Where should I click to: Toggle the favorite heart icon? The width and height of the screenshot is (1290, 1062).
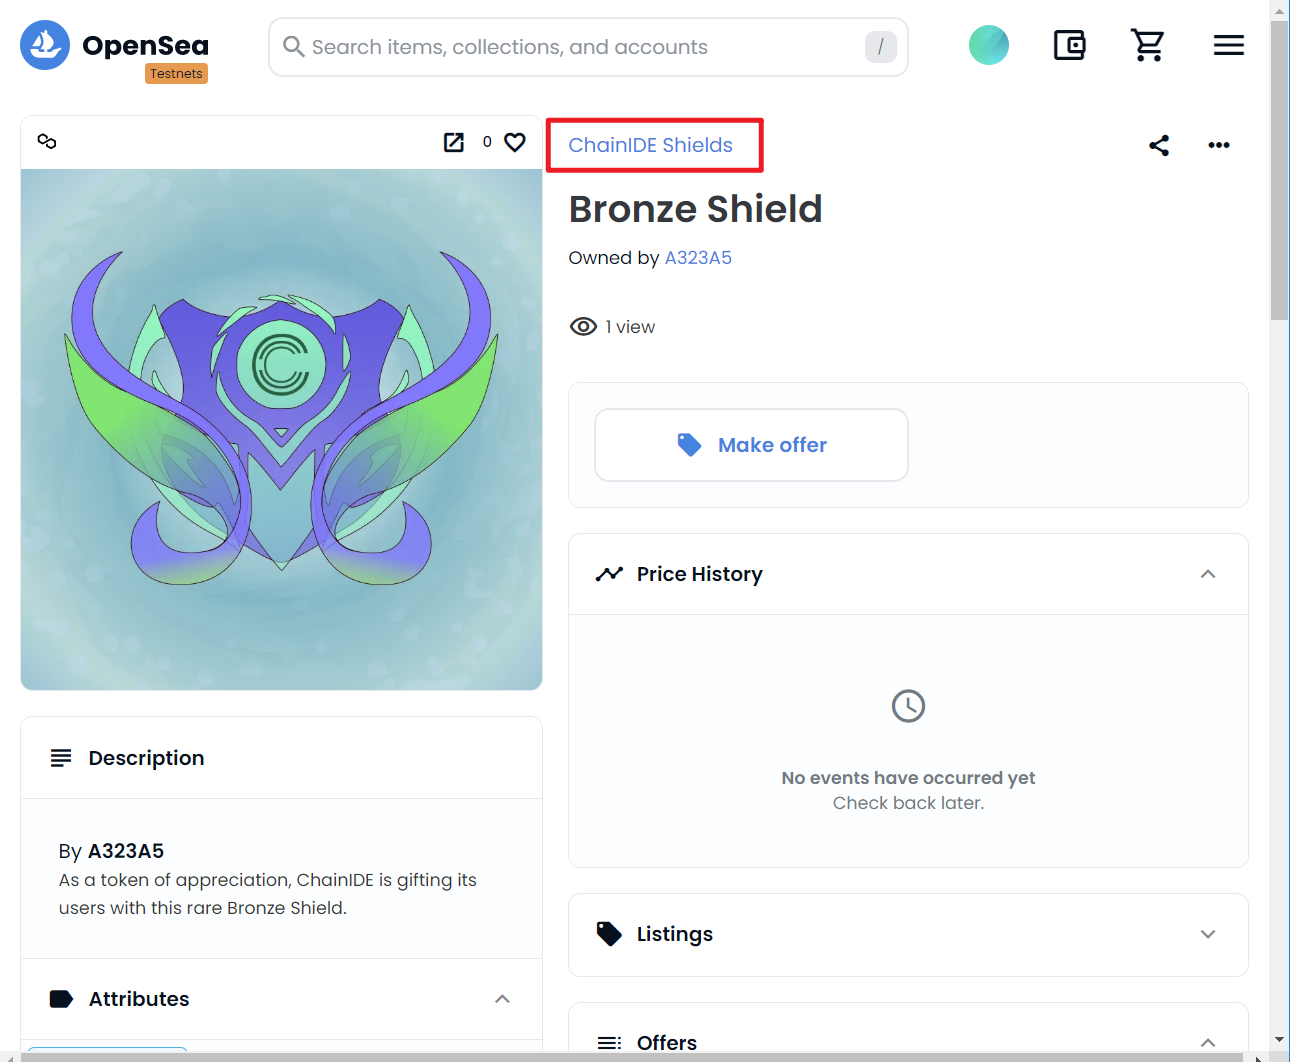point(515,142)
